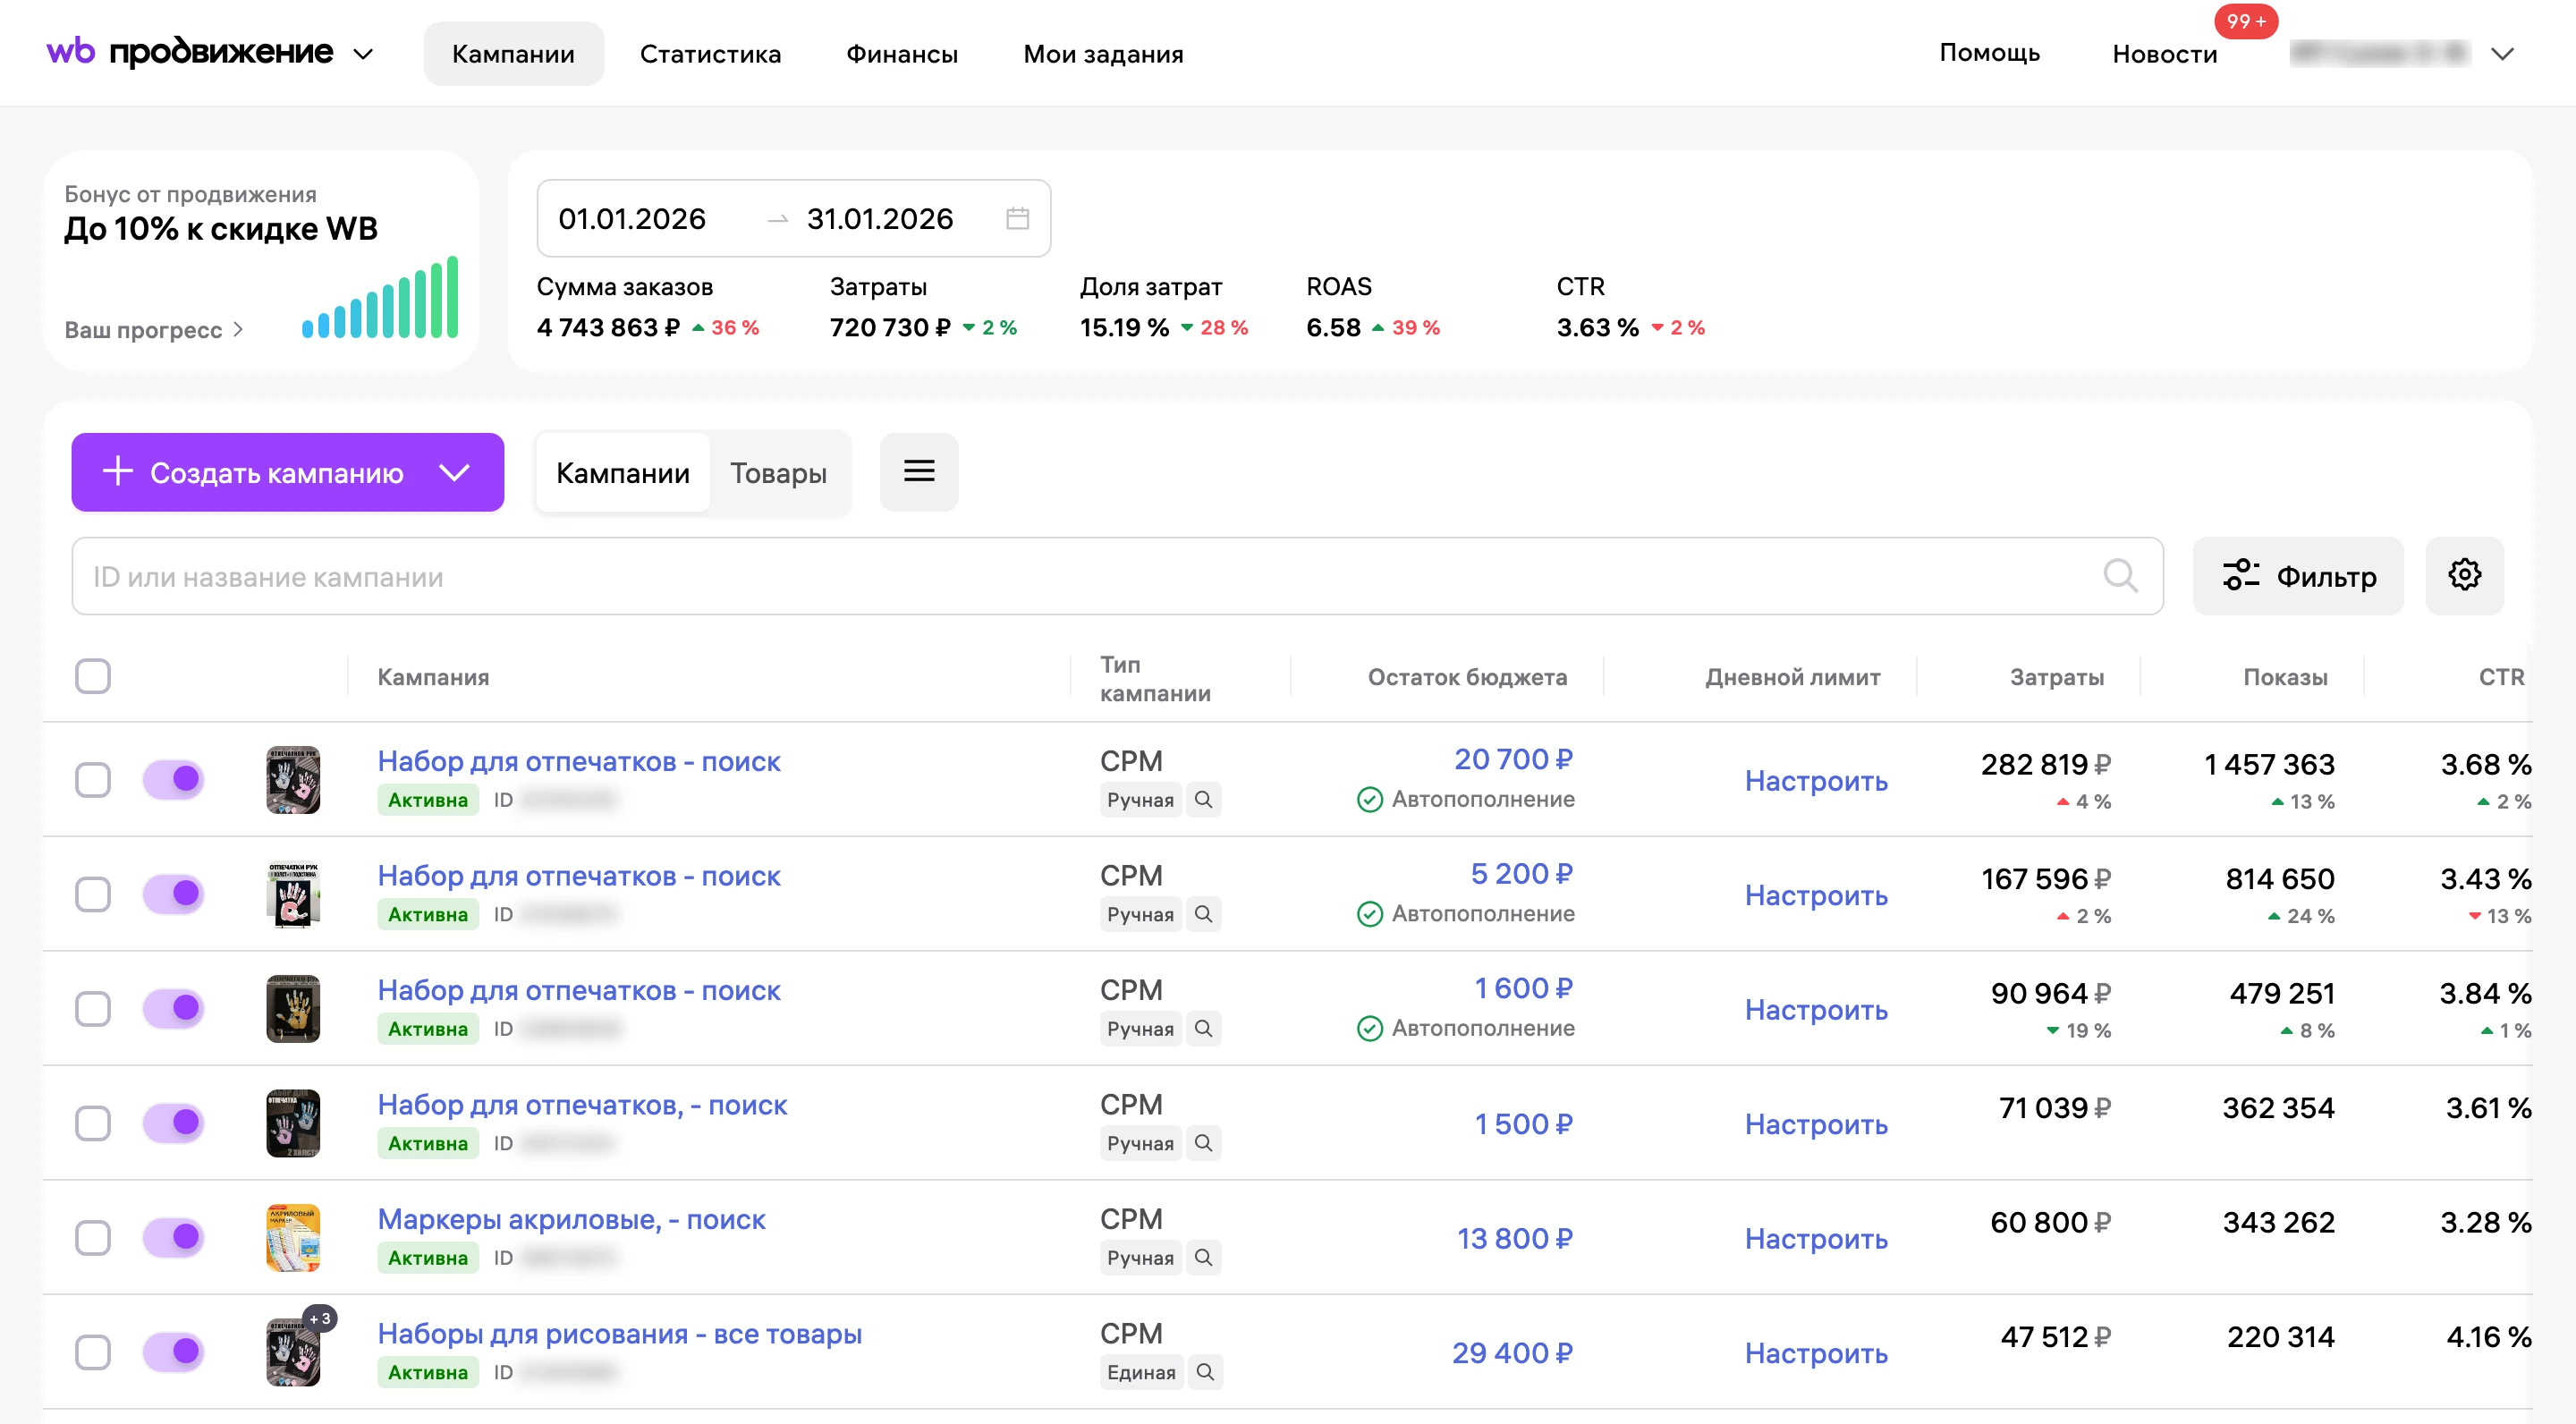Open the Фильтр button
This screenshot has height=1424, width=2576.
(x=2298, y=576)
